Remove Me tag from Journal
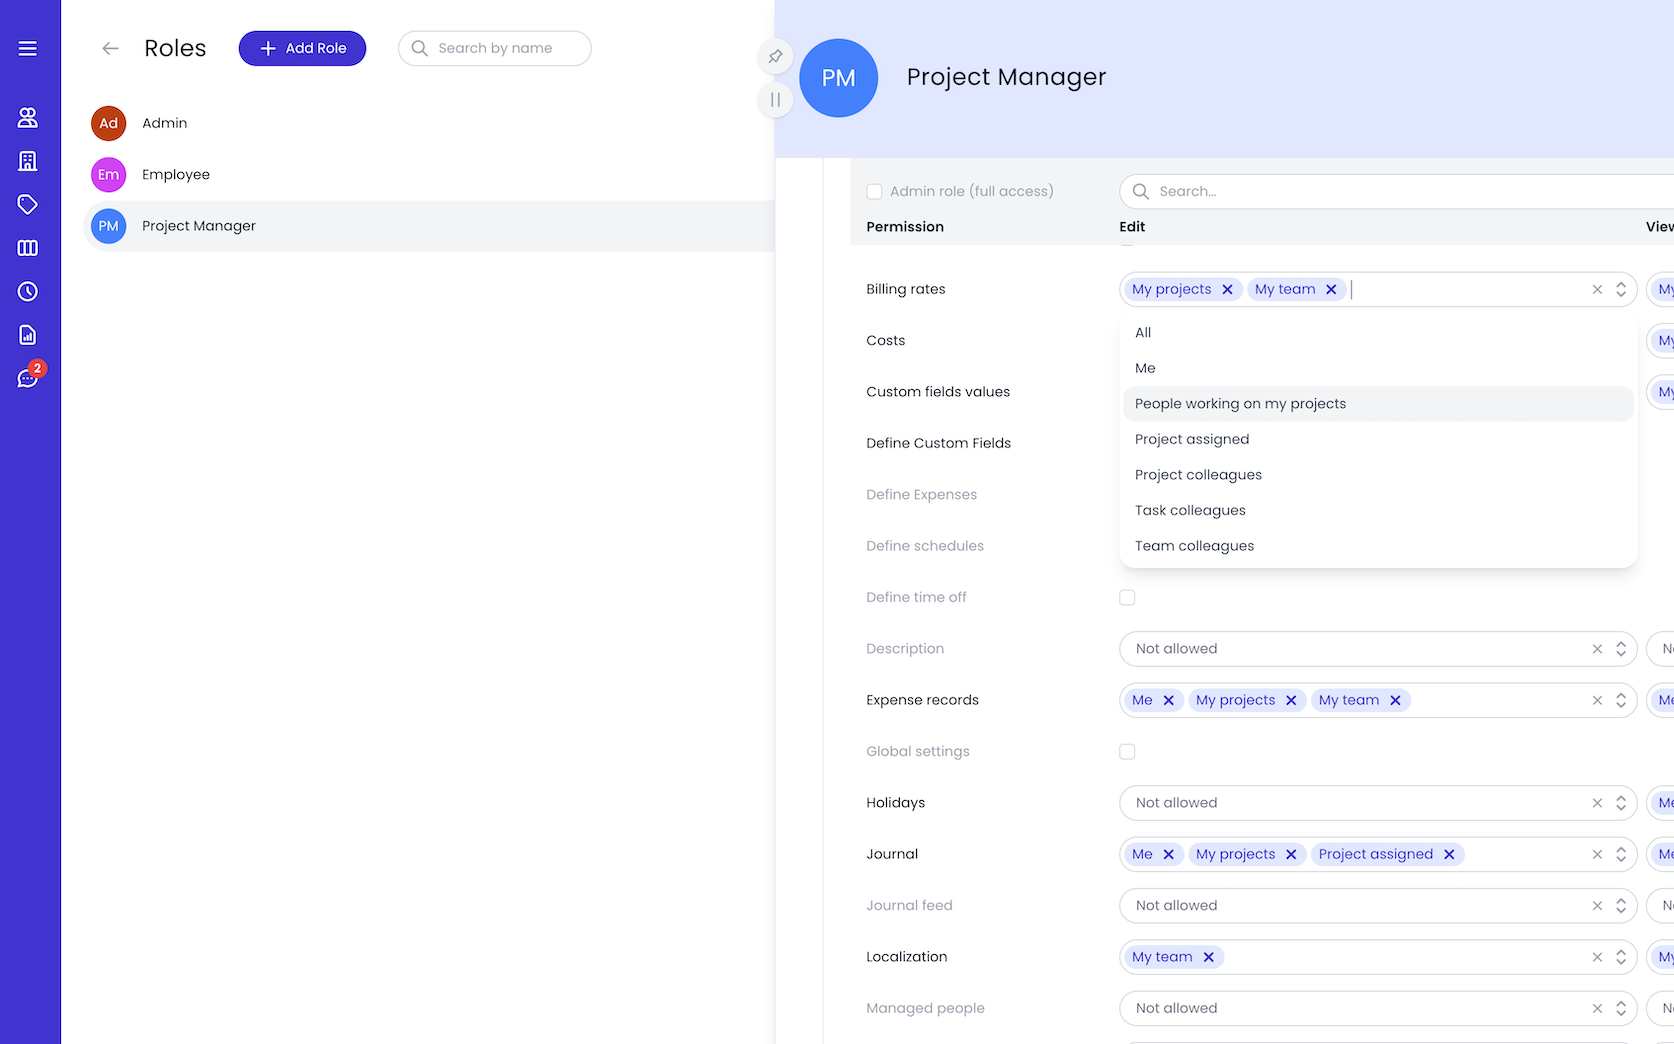Viewport: 1674px width, 1044px height. [x=1168, y=854]
